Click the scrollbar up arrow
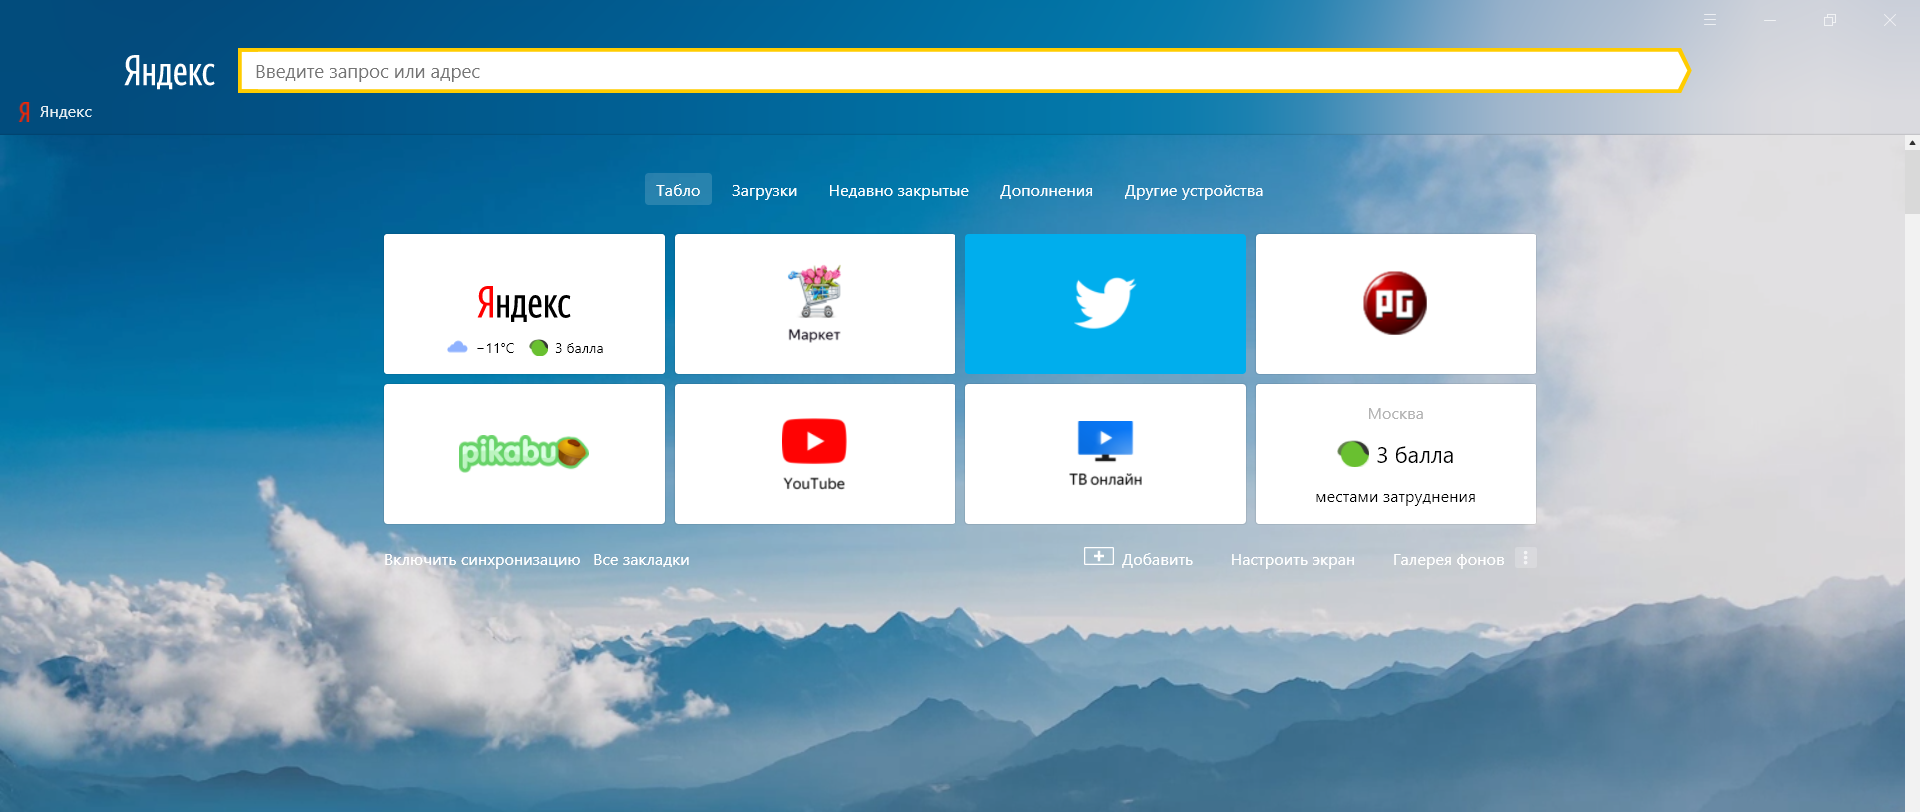 (x=1912, y=143)
